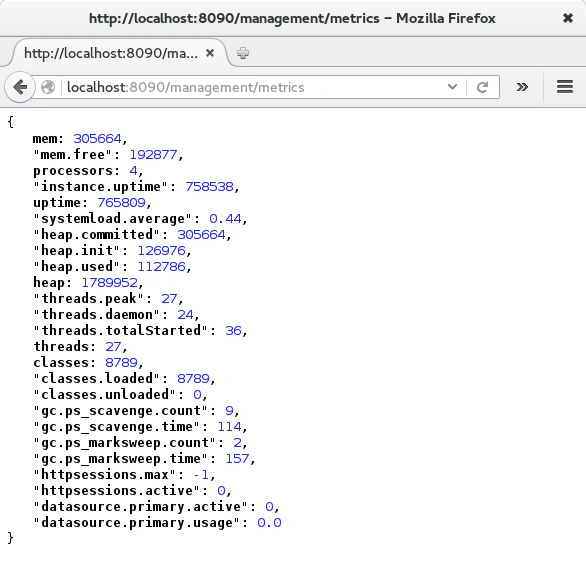586x565 pixels.
Task: Click the heap value 1789952
Action: (110, 282)
